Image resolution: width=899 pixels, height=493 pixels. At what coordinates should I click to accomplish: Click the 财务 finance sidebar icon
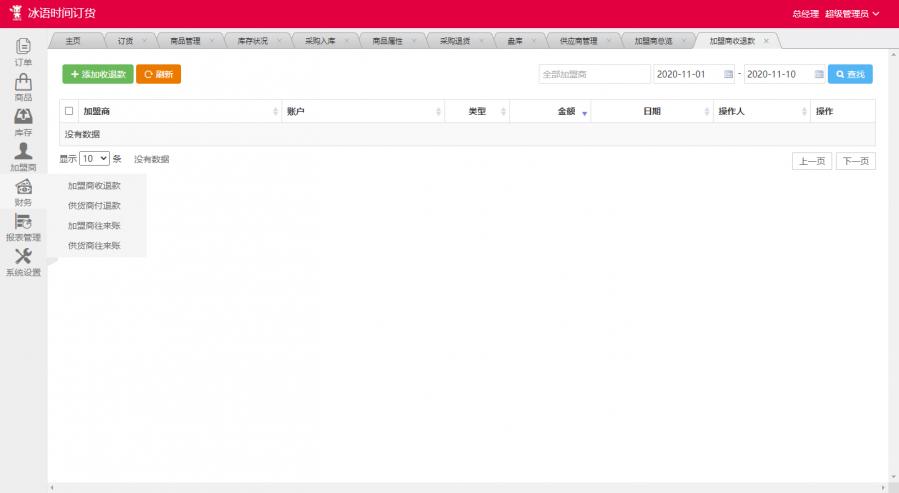pos(23,187)
